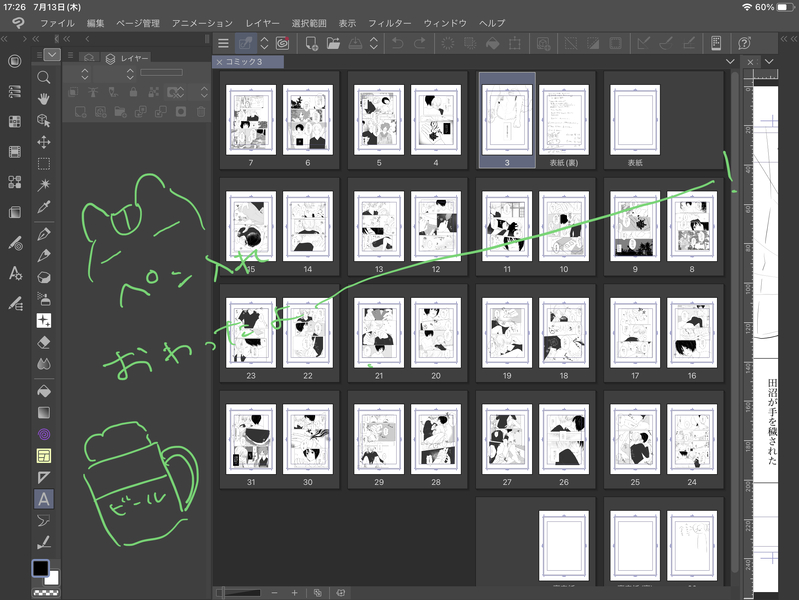This screenshot has height=600, width=799.
Task: Switch to the レイヤー palette tab
Action: point(127,59)
